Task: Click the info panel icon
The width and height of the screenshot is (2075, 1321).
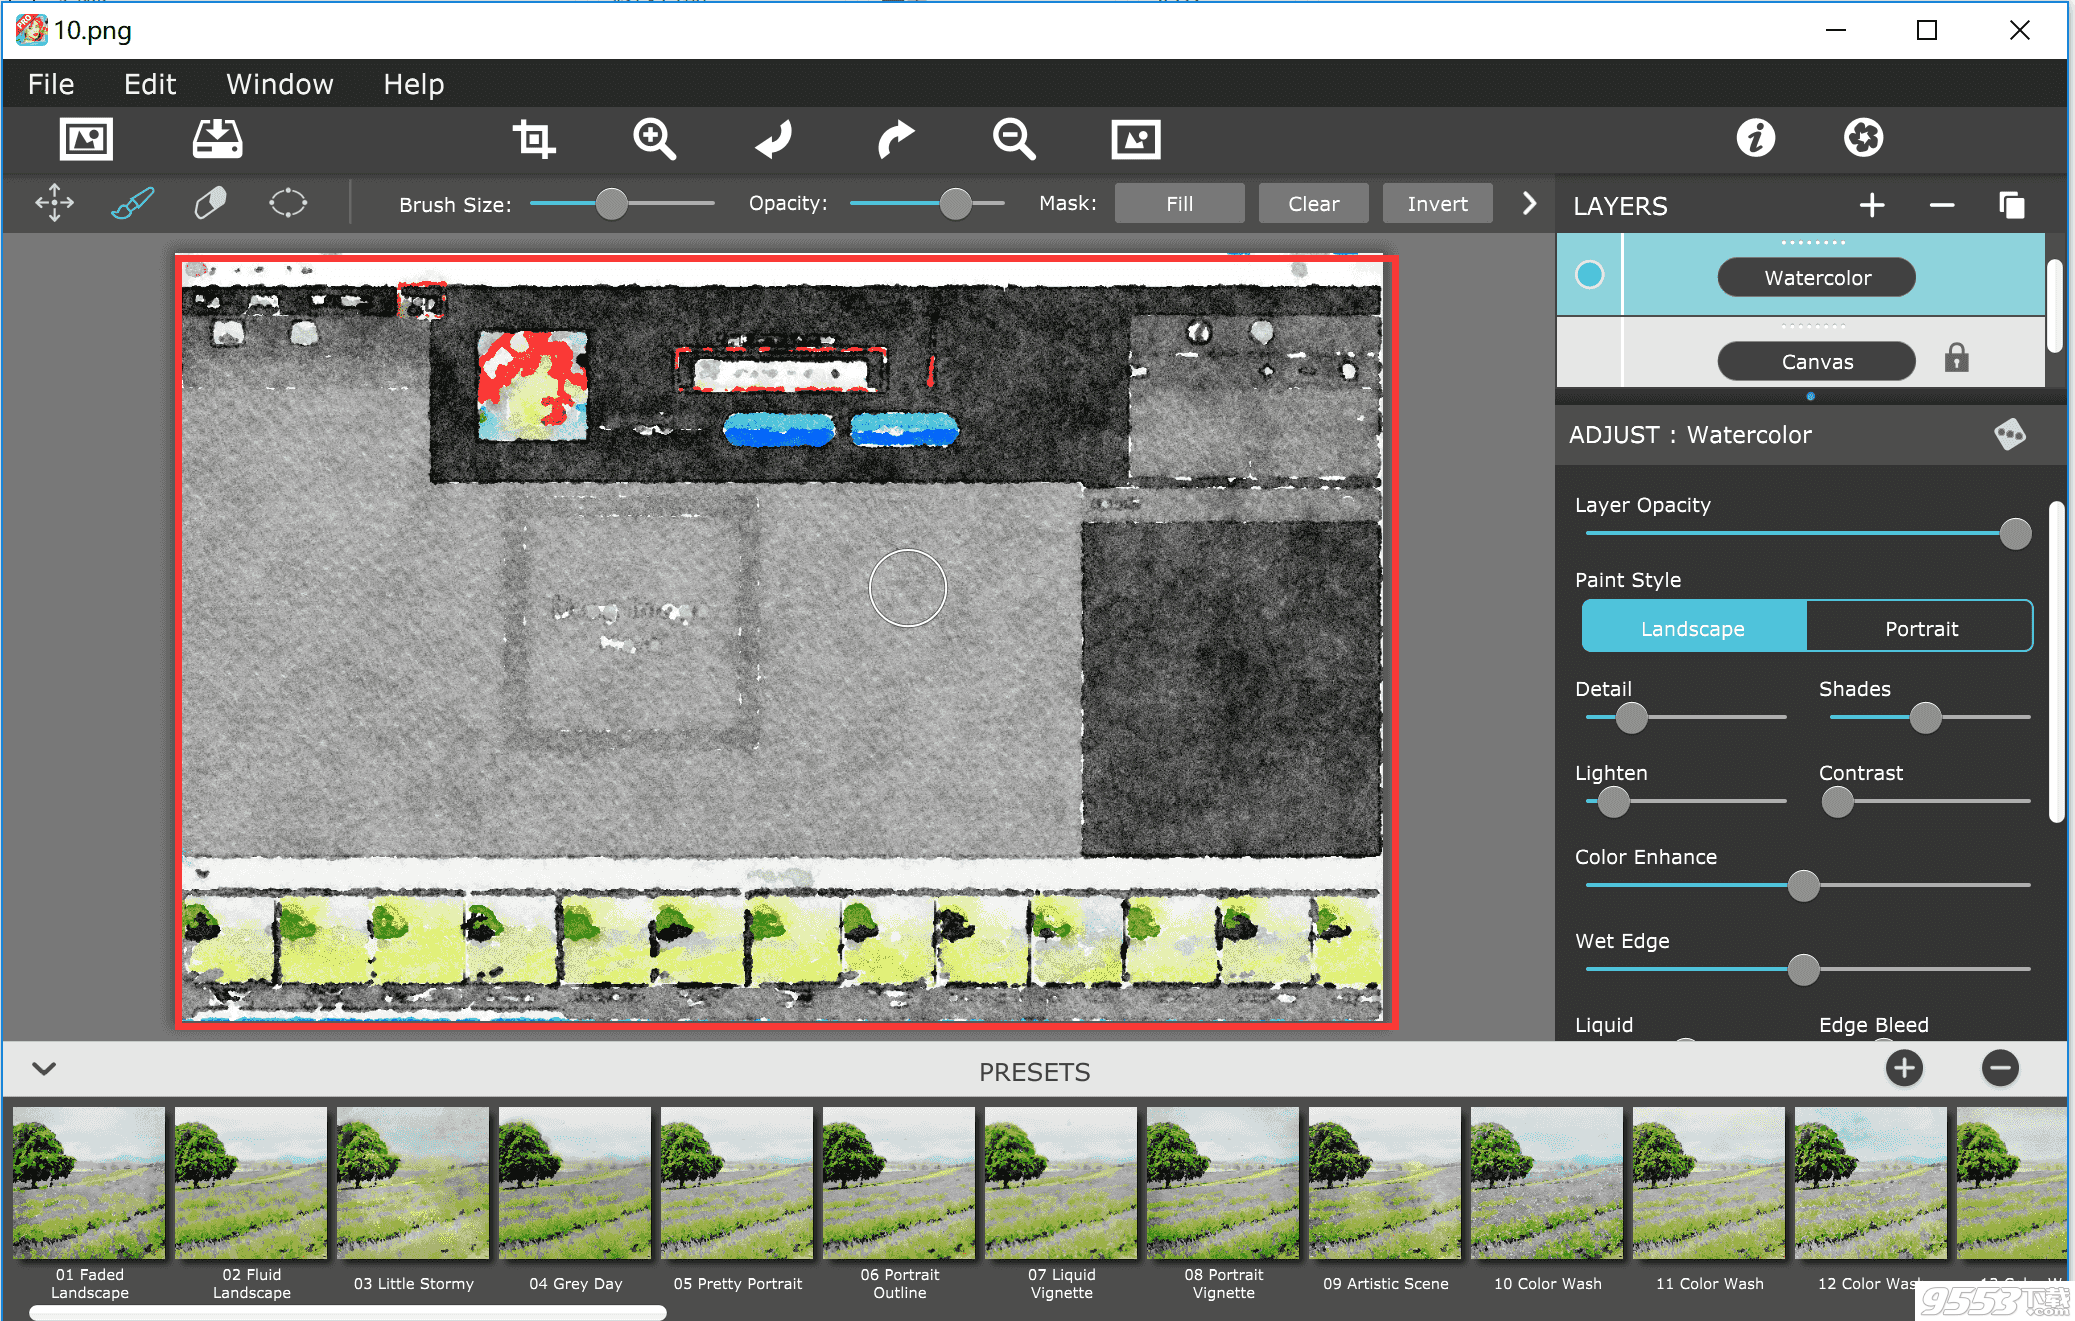Action: pos(1757,138)
